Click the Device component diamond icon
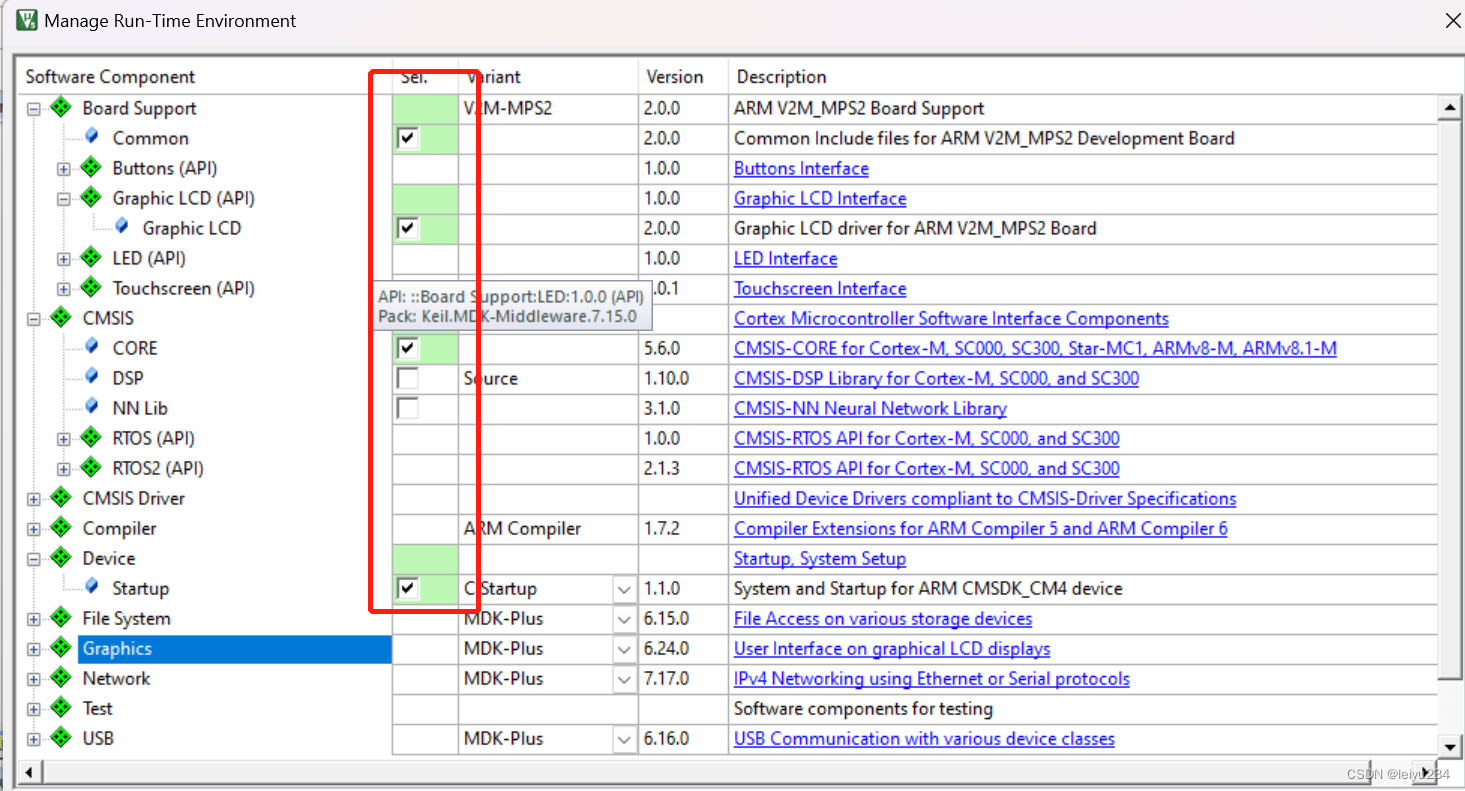1465x791 pixels. pyautogui.click(x=61, y=558)
